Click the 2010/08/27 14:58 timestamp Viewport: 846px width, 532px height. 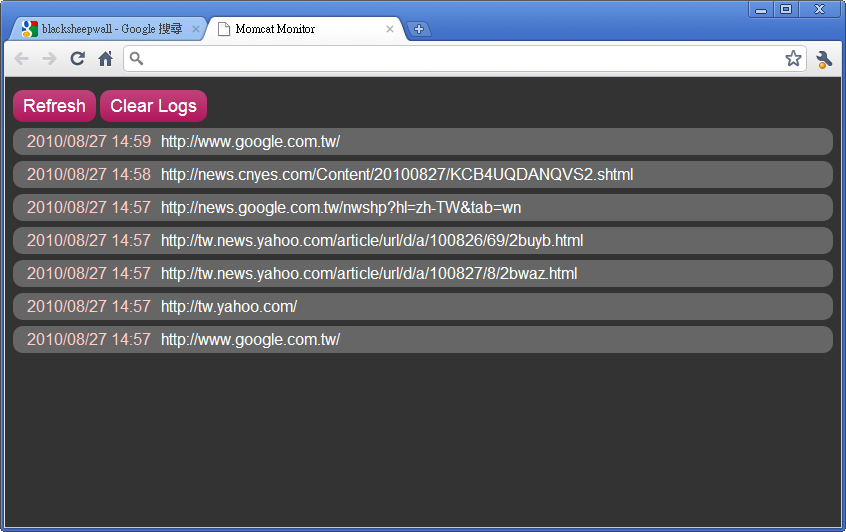pos(89,174)
